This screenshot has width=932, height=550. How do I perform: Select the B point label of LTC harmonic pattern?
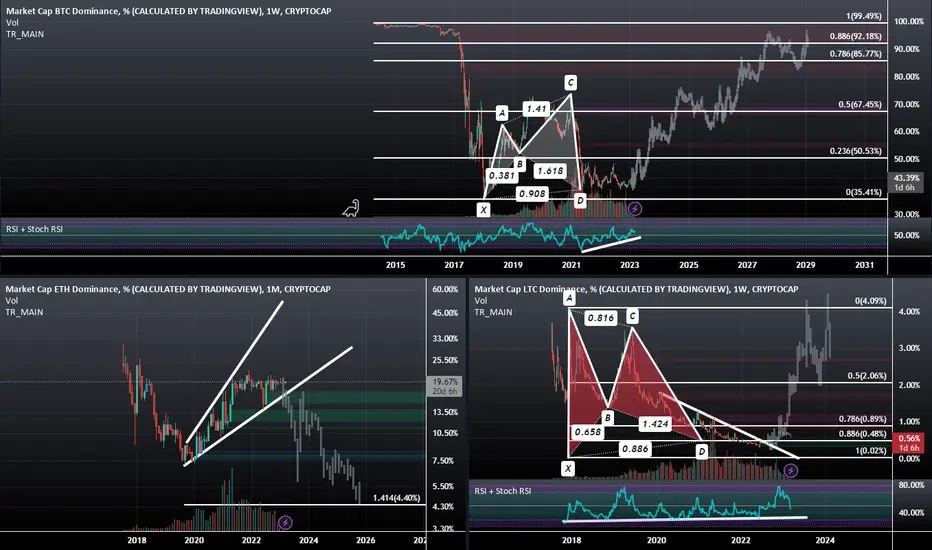pyautogui.click(x=607, y=418)
